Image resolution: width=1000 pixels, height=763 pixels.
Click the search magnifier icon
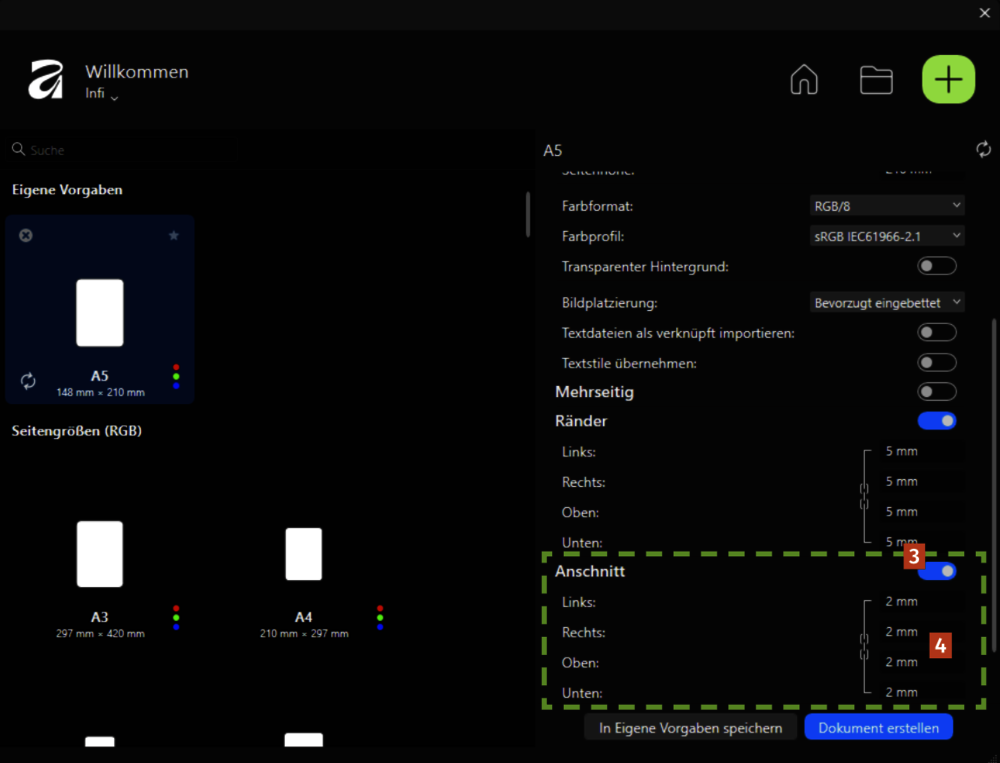[x=18, y=149]
